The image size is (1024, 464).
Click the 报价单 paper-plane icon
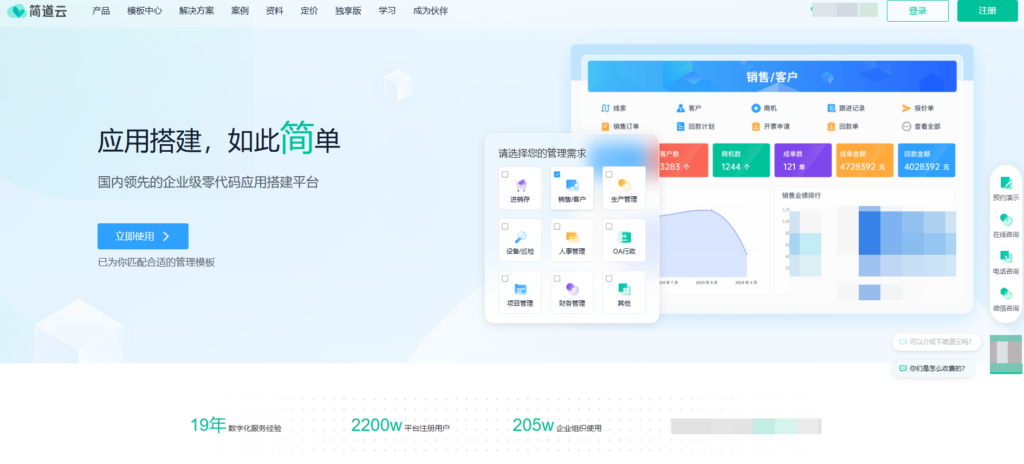click(x=906, y=108)
